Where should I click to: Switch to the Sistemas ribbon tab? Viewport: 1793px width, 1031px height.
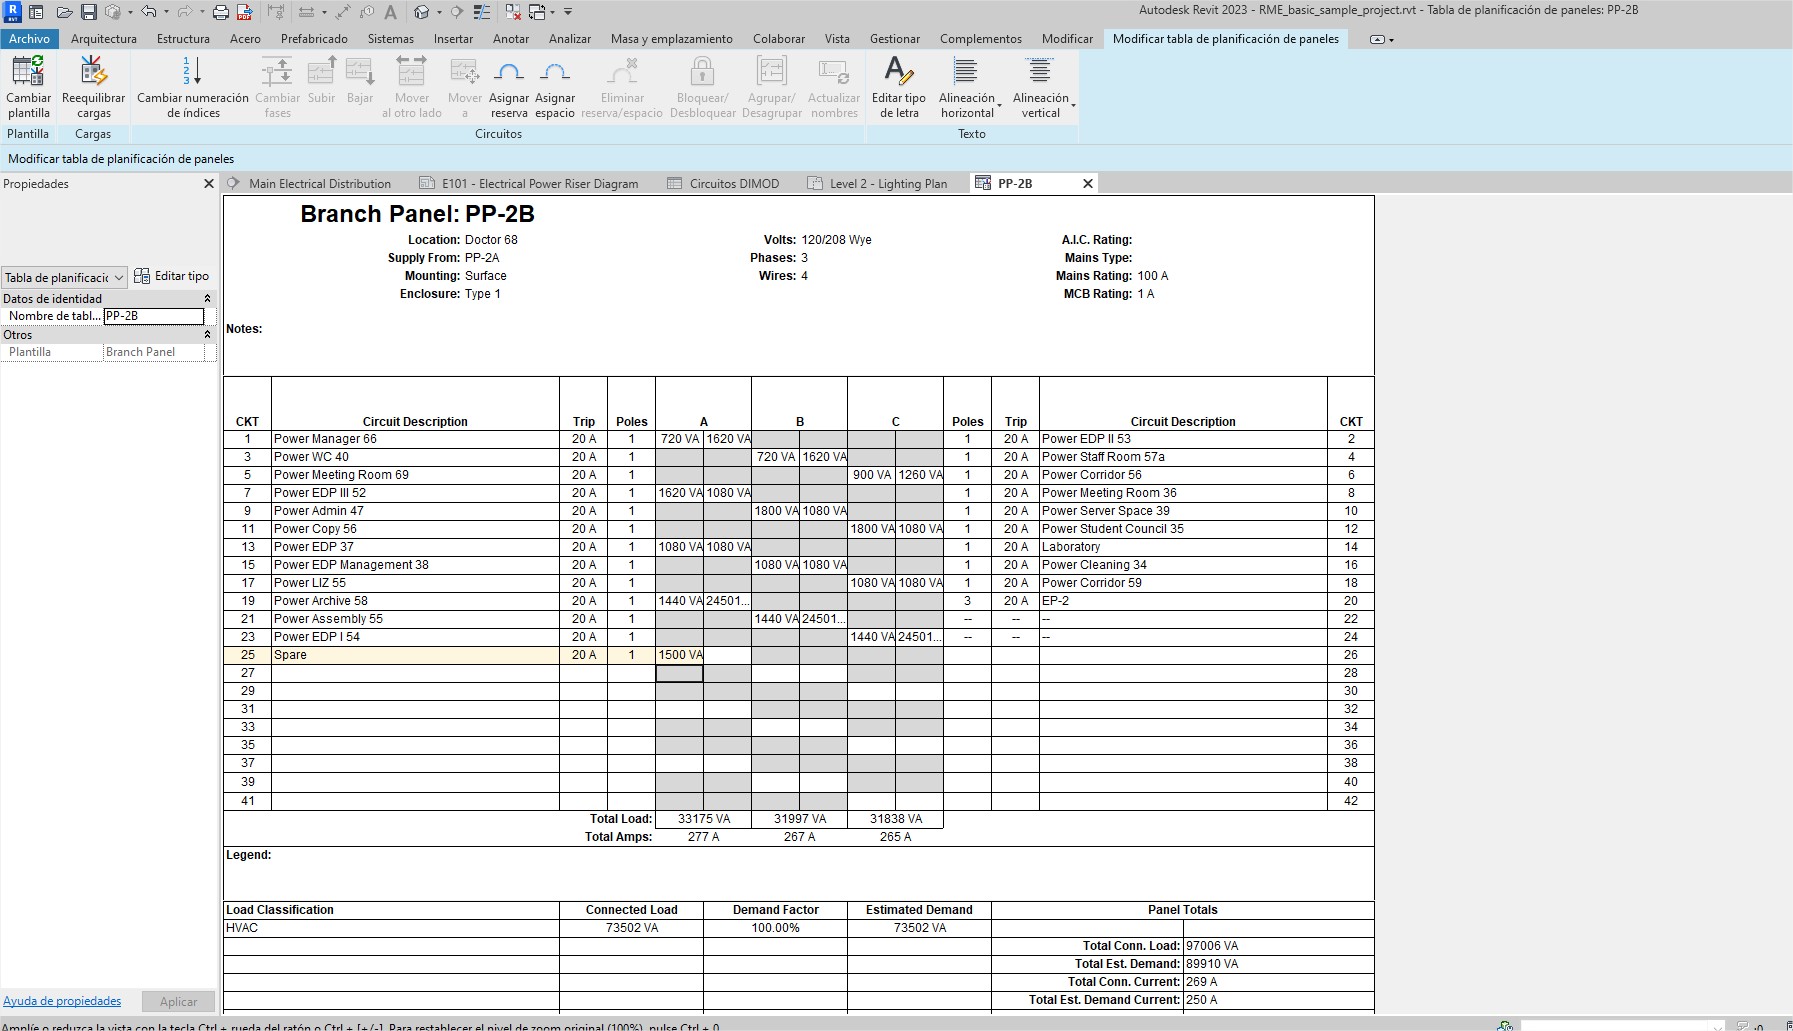coord(391,39)
